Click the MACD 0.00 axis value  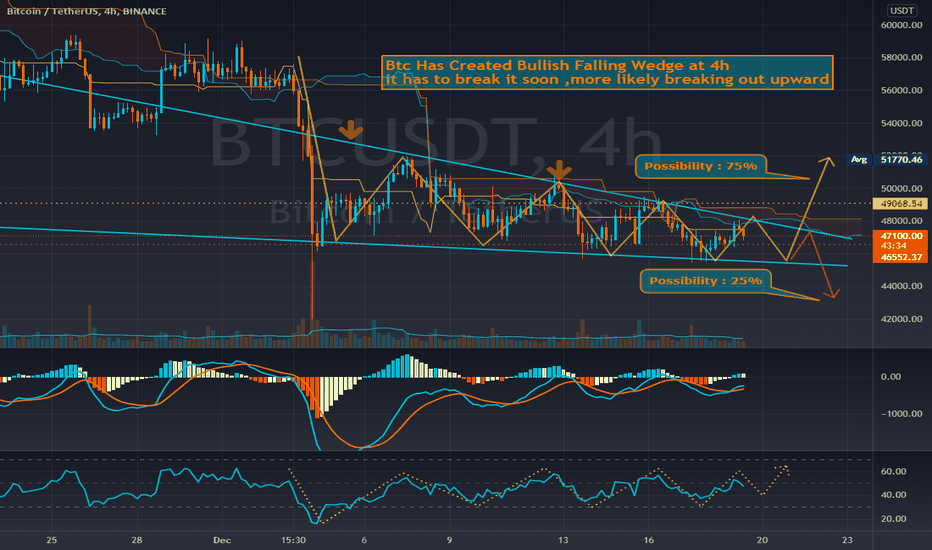(x=890, y=377)
